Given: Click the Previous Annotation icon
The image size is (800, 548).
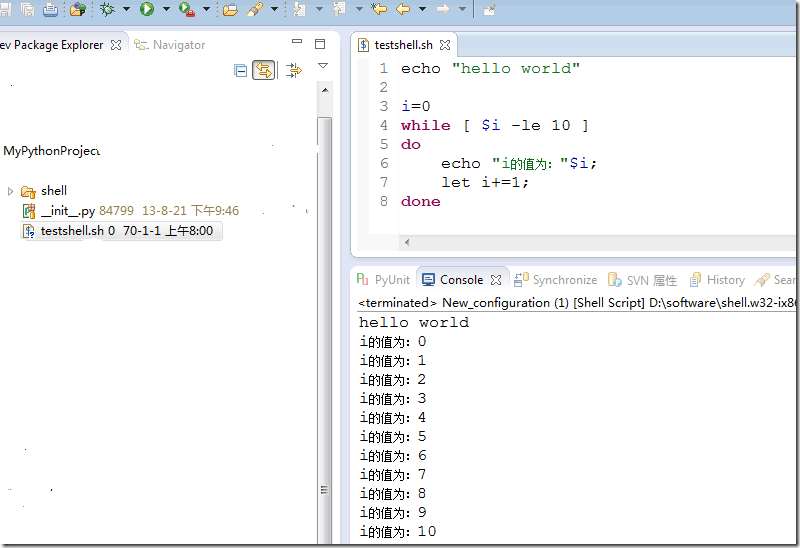Looking at the screenshot, I should pyautogui.click(x=339, y=9).
